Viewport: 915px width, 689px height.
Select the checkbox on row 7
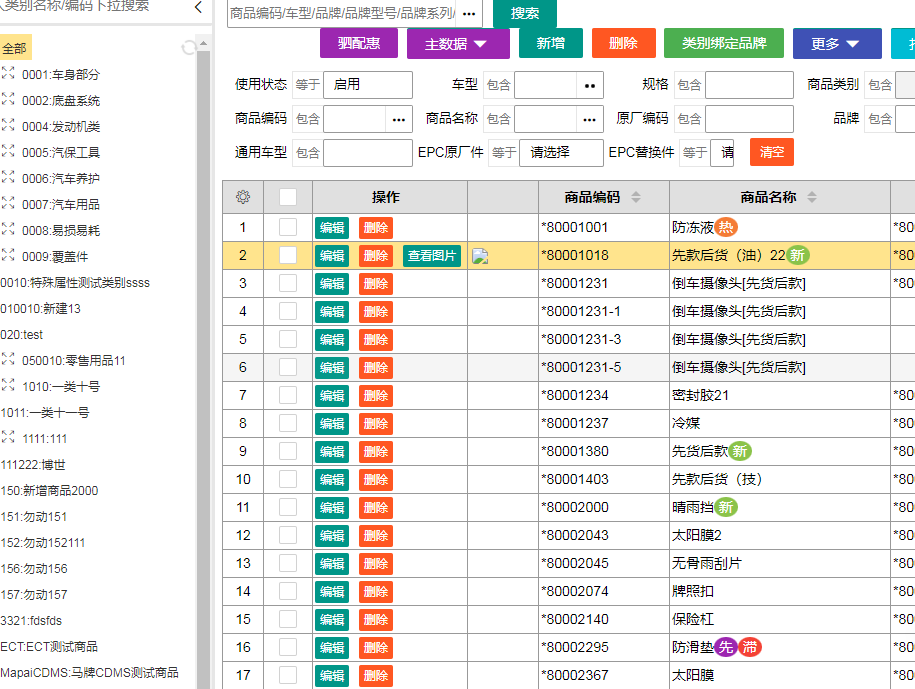pos(288,395)
